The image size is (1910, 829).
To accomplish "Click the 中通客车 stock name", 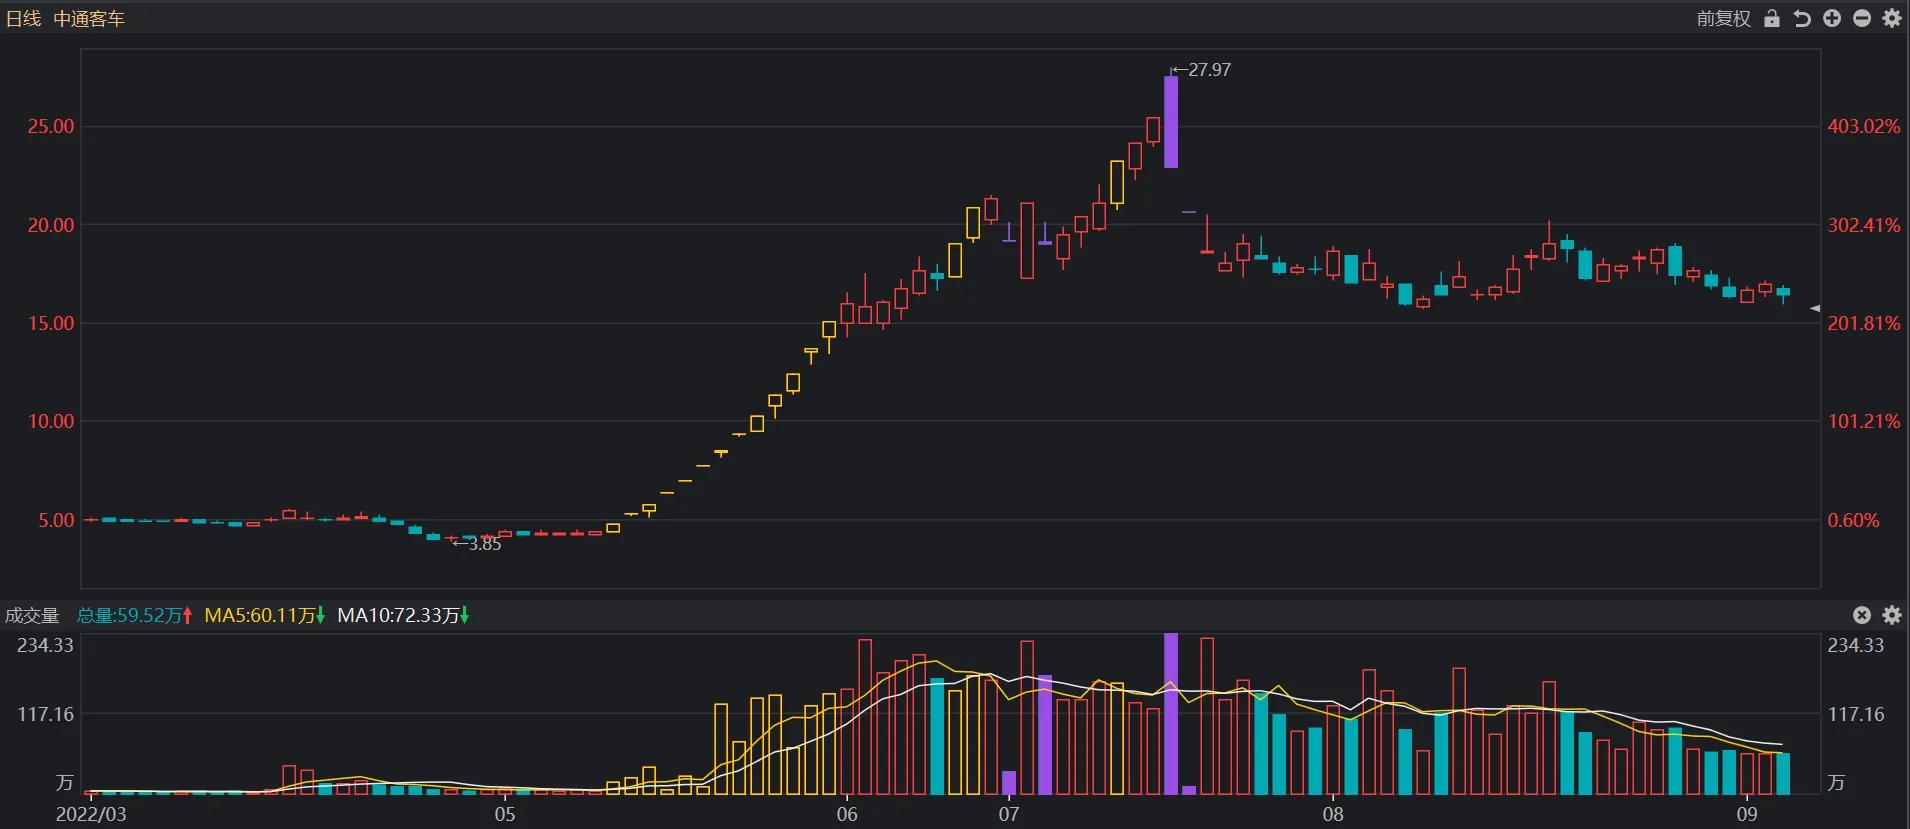I will 89,19.
